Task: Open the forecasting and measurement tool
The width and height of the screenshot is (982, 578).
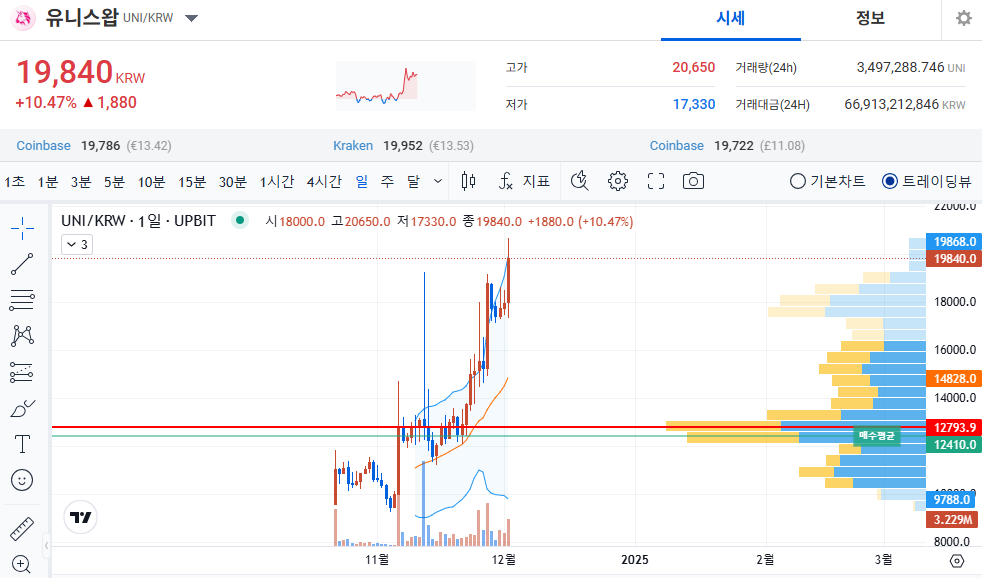Action: point(22,373)
